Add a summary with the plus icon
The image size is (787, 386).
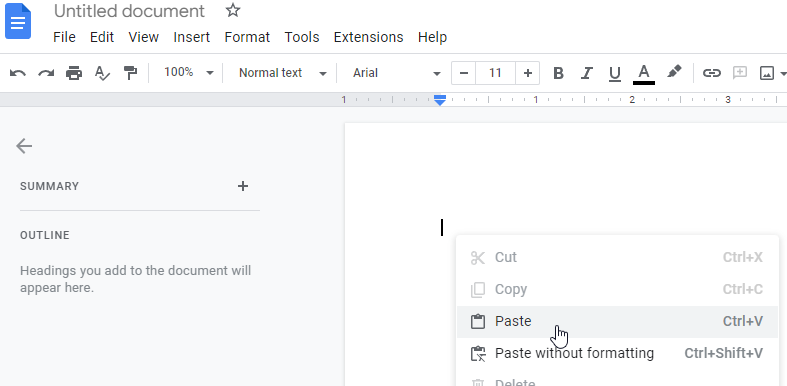[x=243, y=186]
